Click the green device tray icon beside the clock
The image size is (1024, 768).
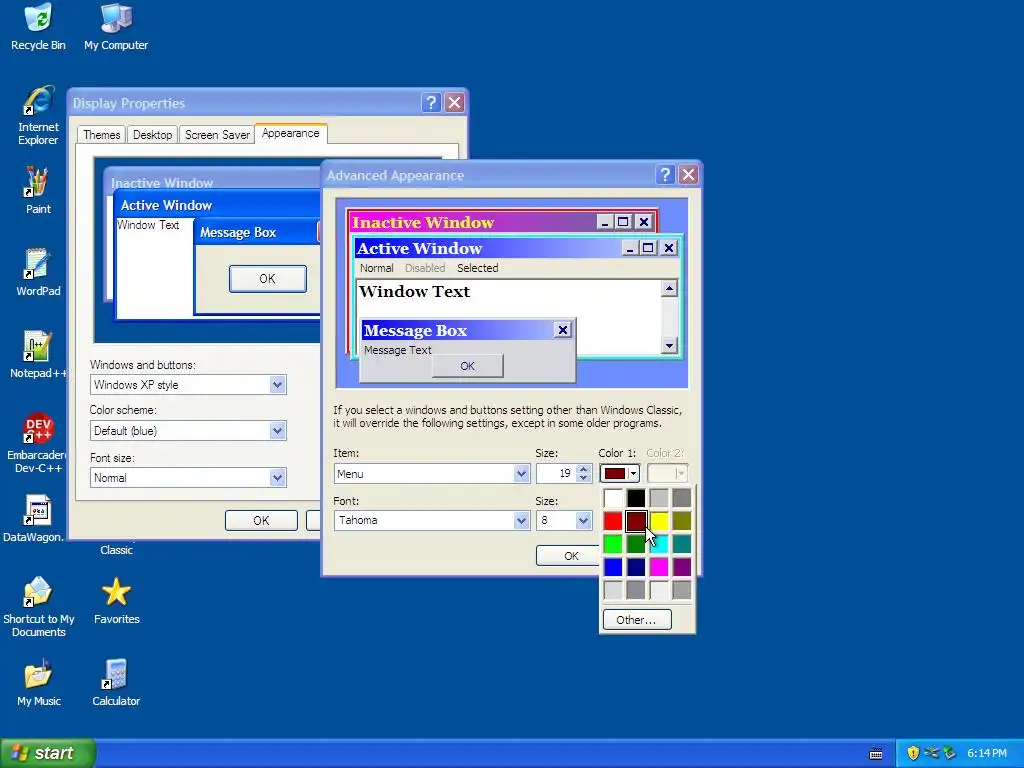pos(950,753)
